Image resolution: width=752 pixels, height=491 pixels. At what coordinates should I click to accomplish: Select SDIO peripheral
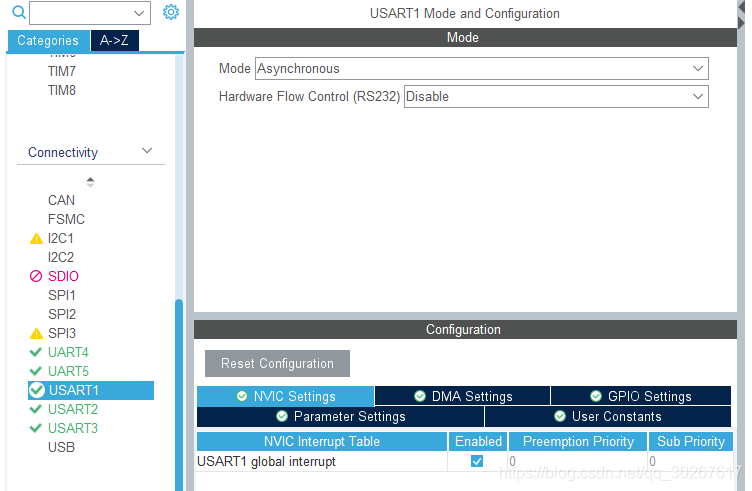point(63,276)
